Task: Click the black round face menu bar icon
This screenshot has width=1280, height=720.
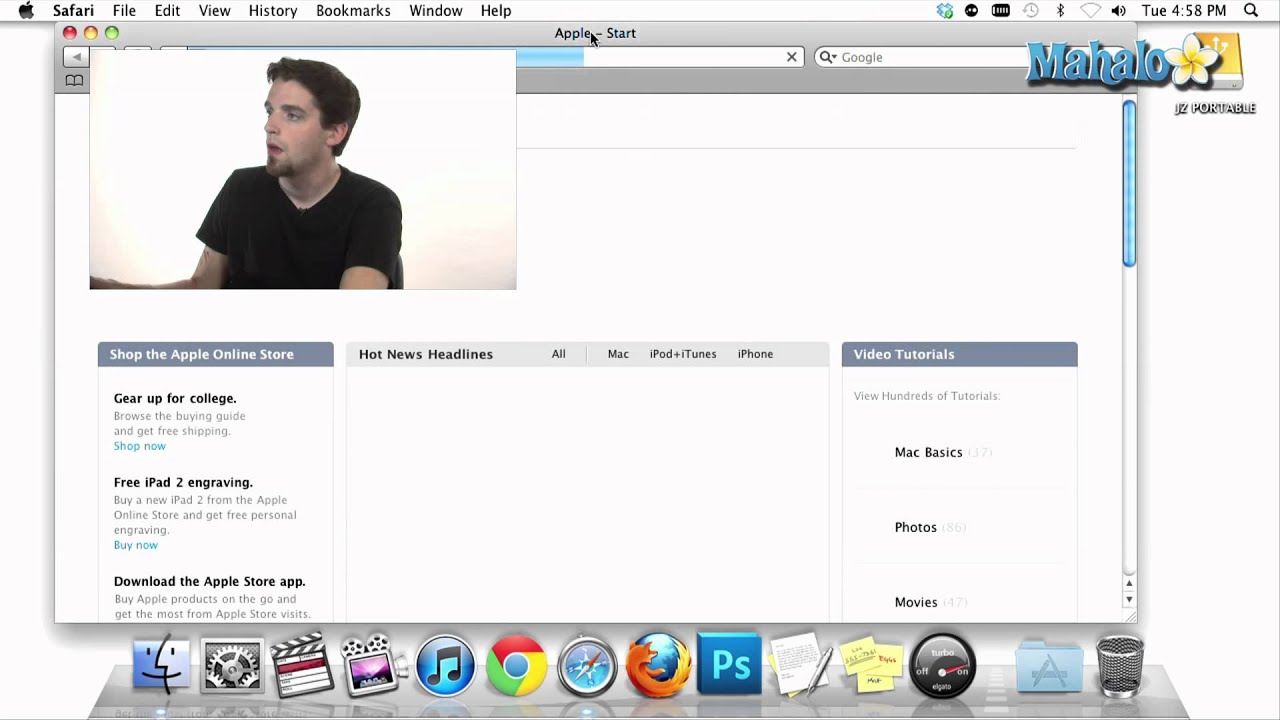Action: point(971,10)
